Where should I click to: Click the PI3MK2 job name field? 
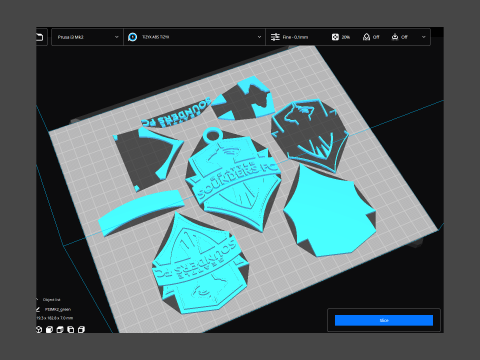pyautogui.click(x=58, y=309)
